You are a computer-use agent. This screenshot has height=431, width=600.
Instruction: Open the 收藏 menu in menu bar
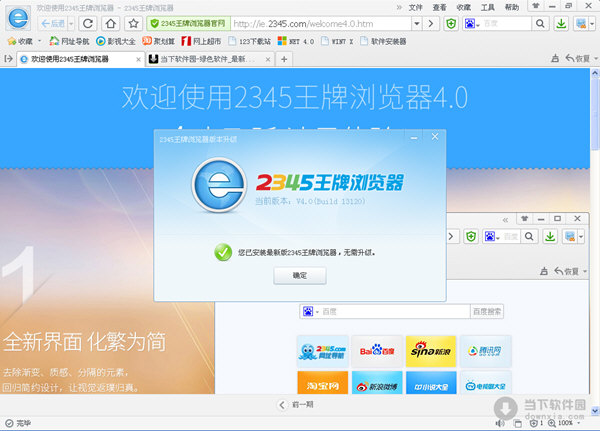tap(463, 7)
